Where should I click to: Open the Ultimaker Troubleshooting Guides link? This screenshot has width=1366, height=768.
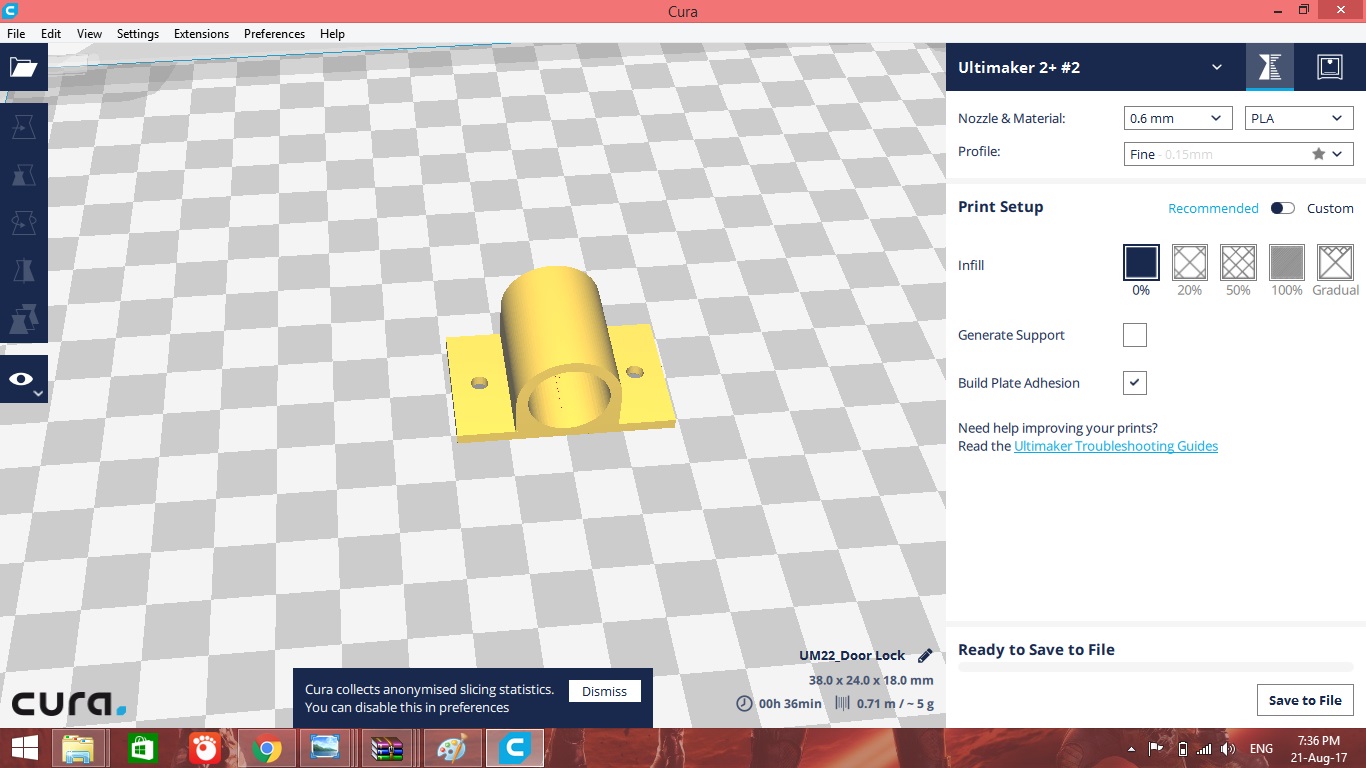pos(1115,446)
